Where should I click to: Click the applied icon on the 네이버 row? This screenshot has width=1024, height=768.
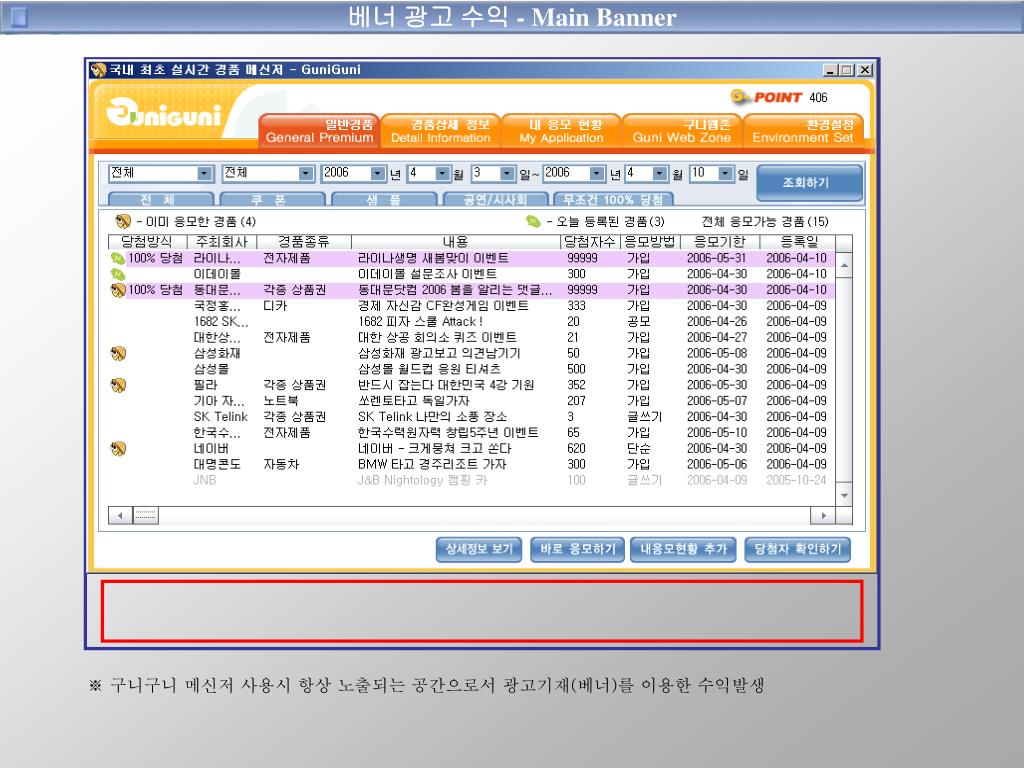point(118,449)
